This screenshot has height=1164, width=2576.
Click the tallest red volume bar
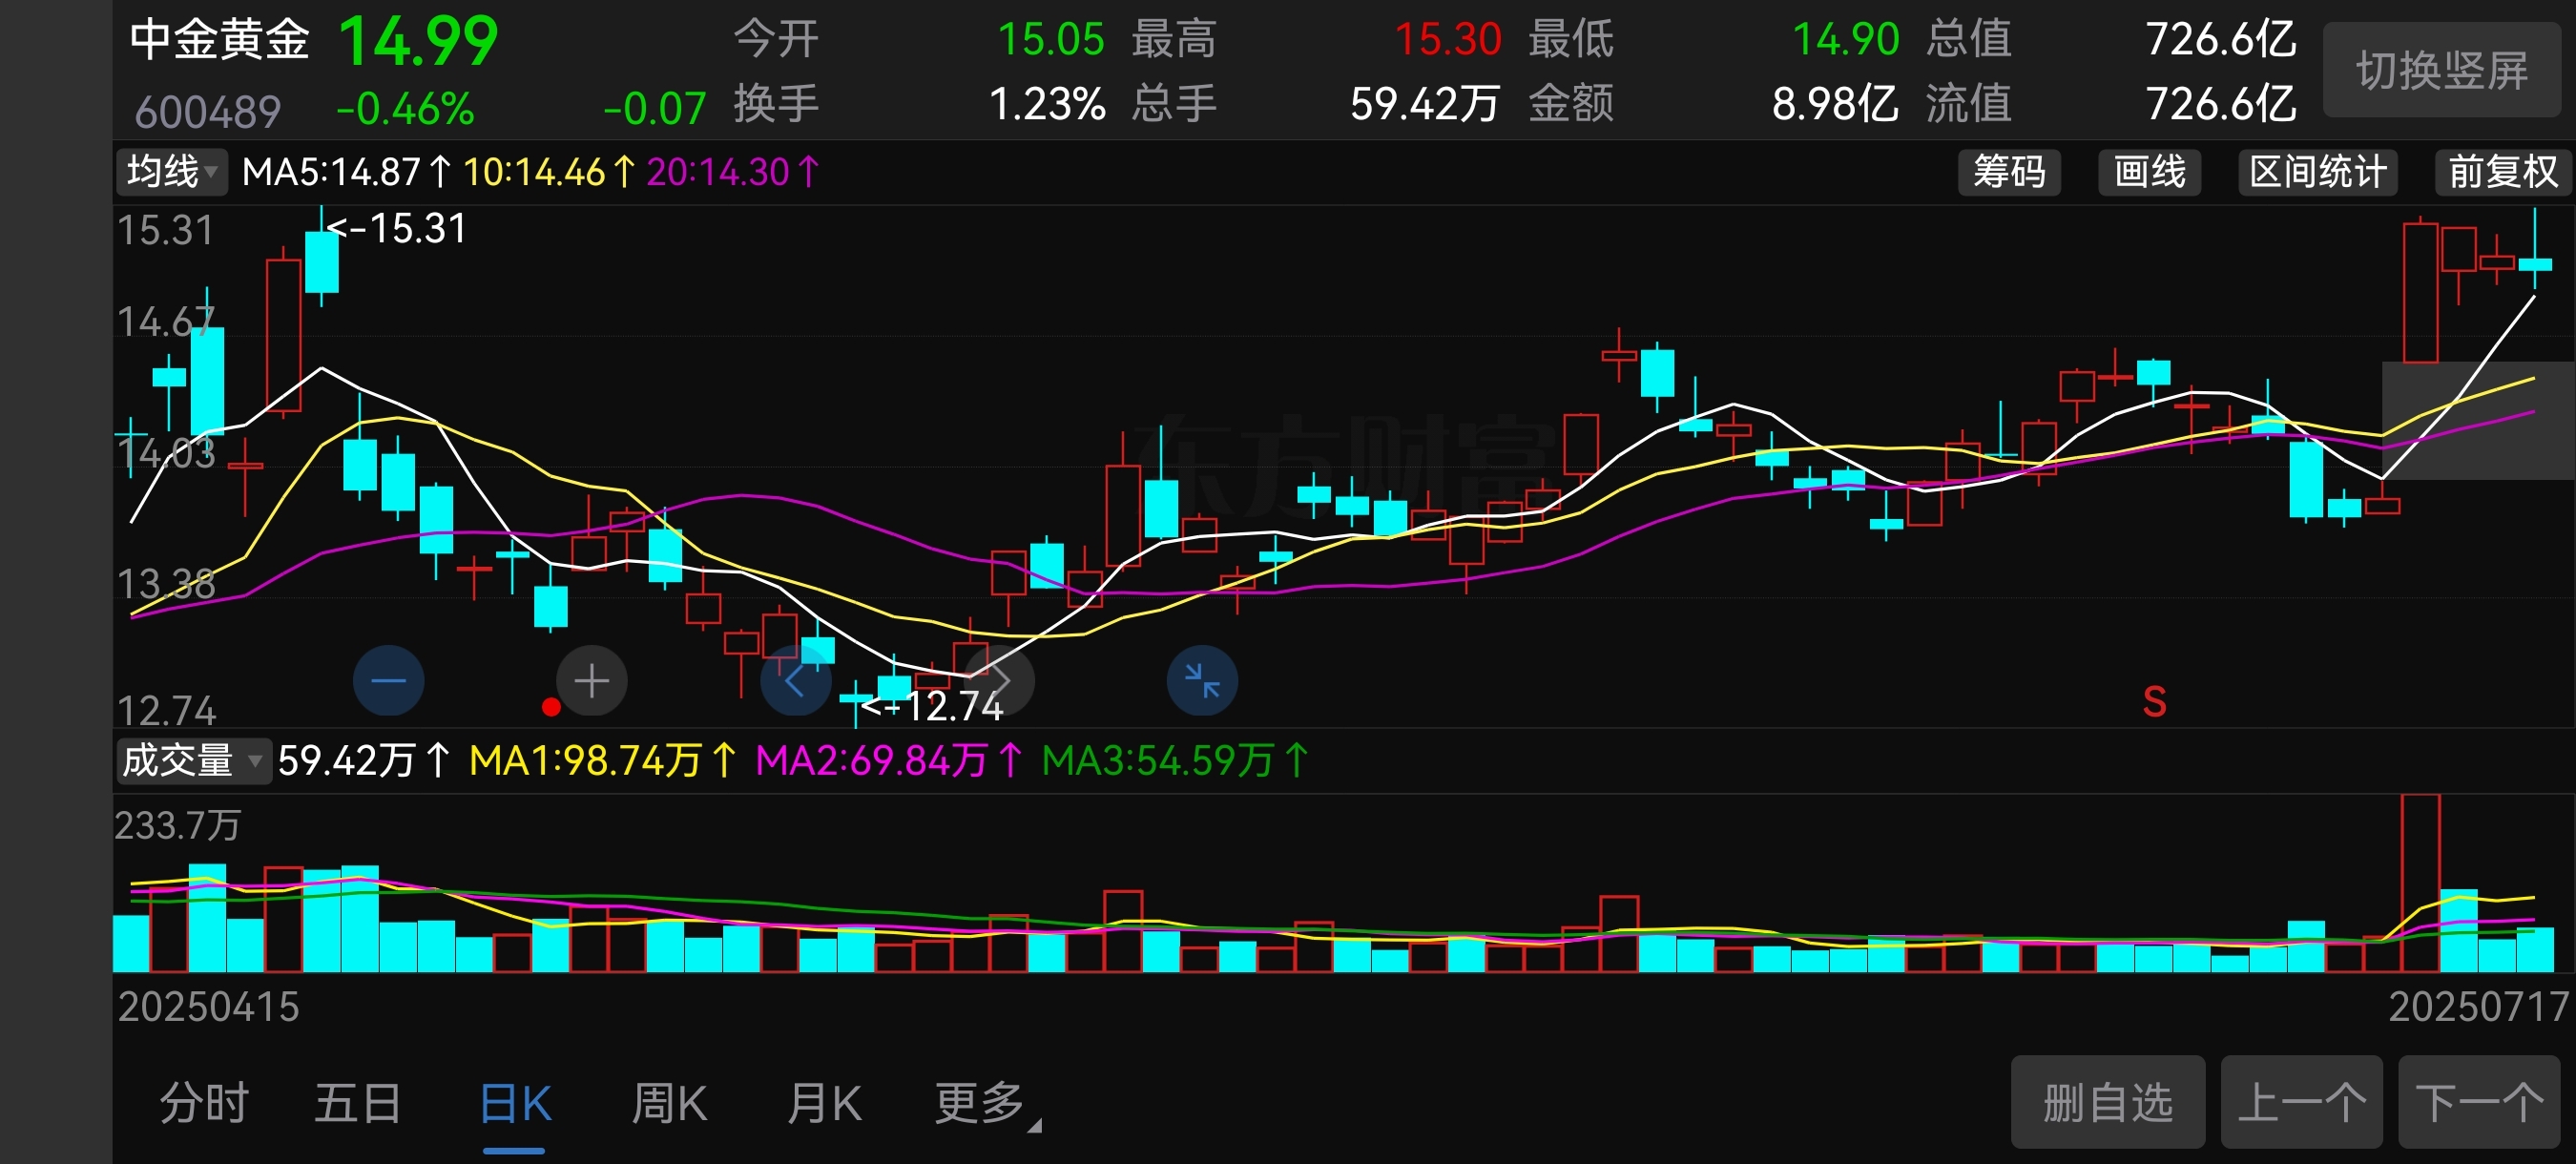(x=2420, y=883)
